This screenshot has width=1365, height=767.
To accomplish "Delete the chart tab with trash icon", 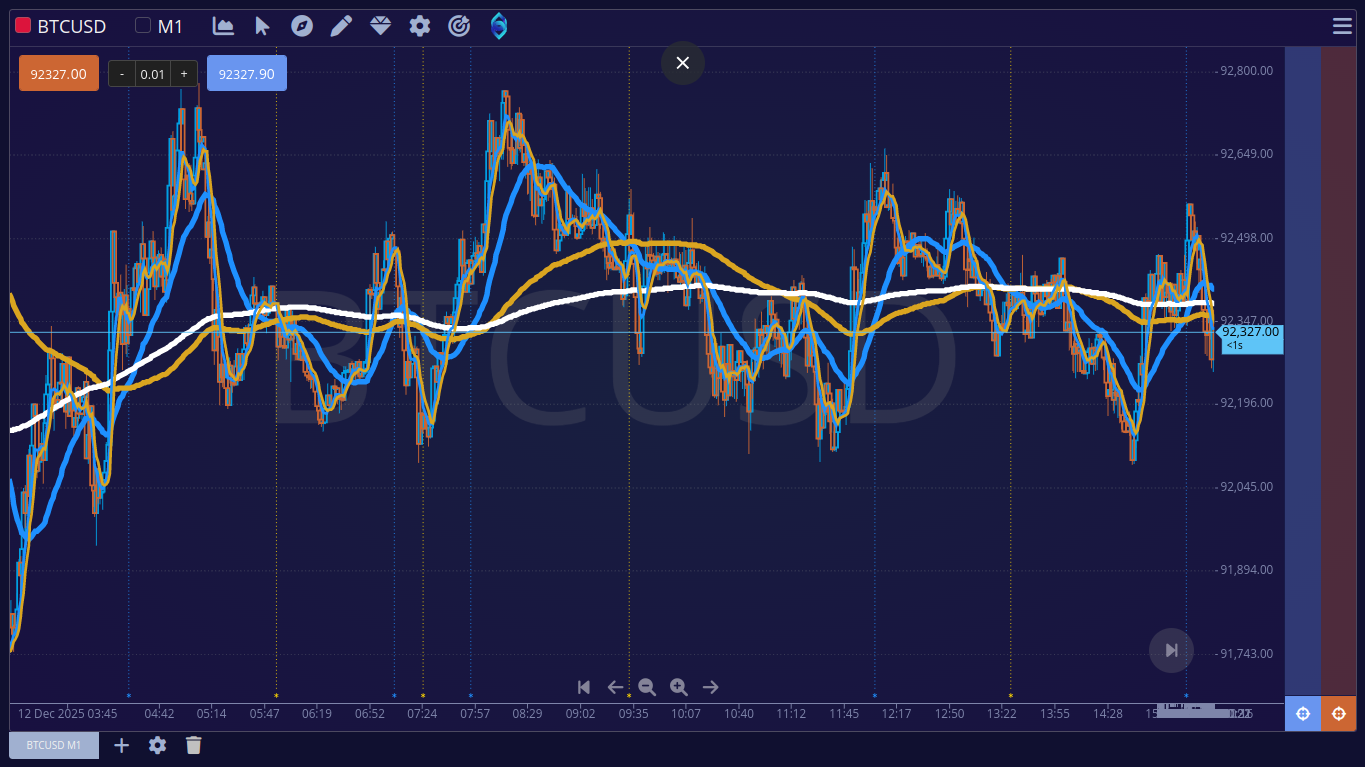I will pyautogui.click(x=194, y=745).
